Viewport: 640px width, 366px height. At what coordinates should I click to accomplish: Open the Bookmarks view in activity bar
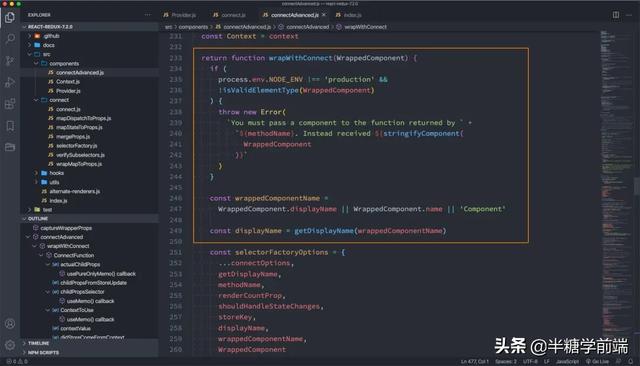[10, 126]
